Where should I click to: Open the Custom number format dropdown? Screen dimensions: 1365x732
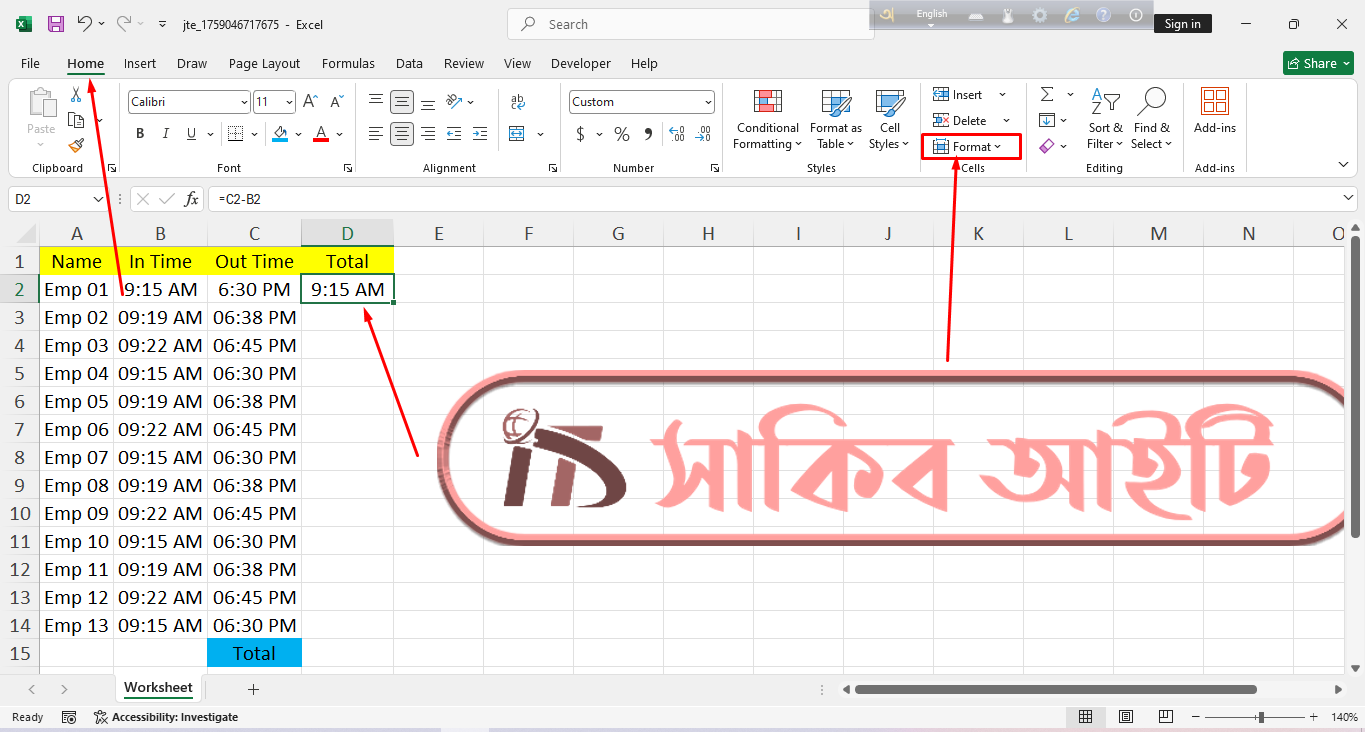tap(708, 102)
